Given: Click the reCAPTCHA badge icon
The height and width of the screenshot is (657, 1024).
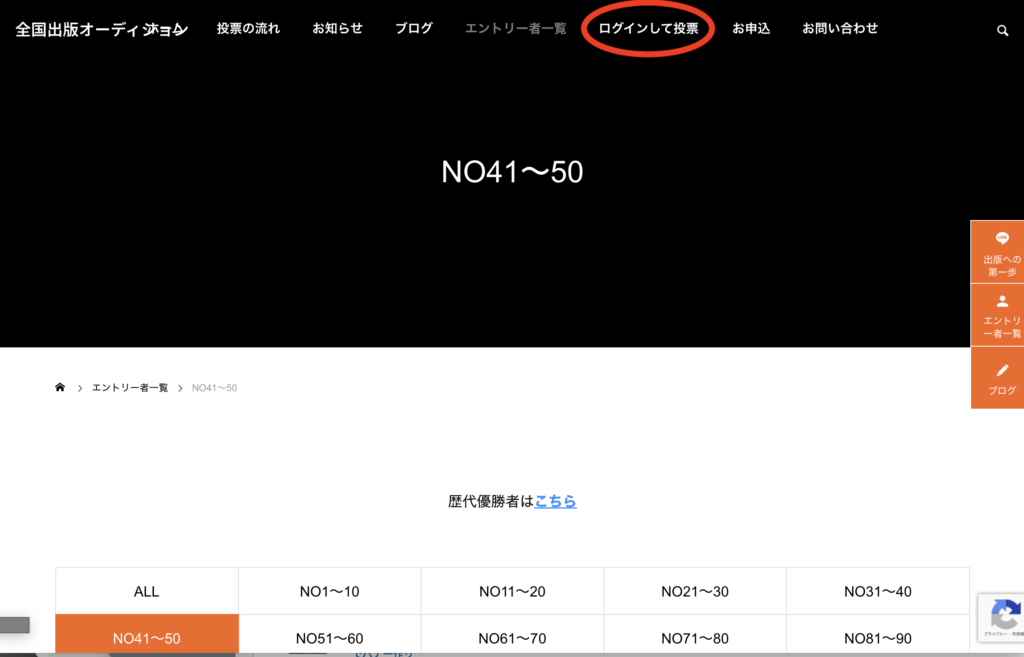Looking at the screenshot, I should (1004, 614).
